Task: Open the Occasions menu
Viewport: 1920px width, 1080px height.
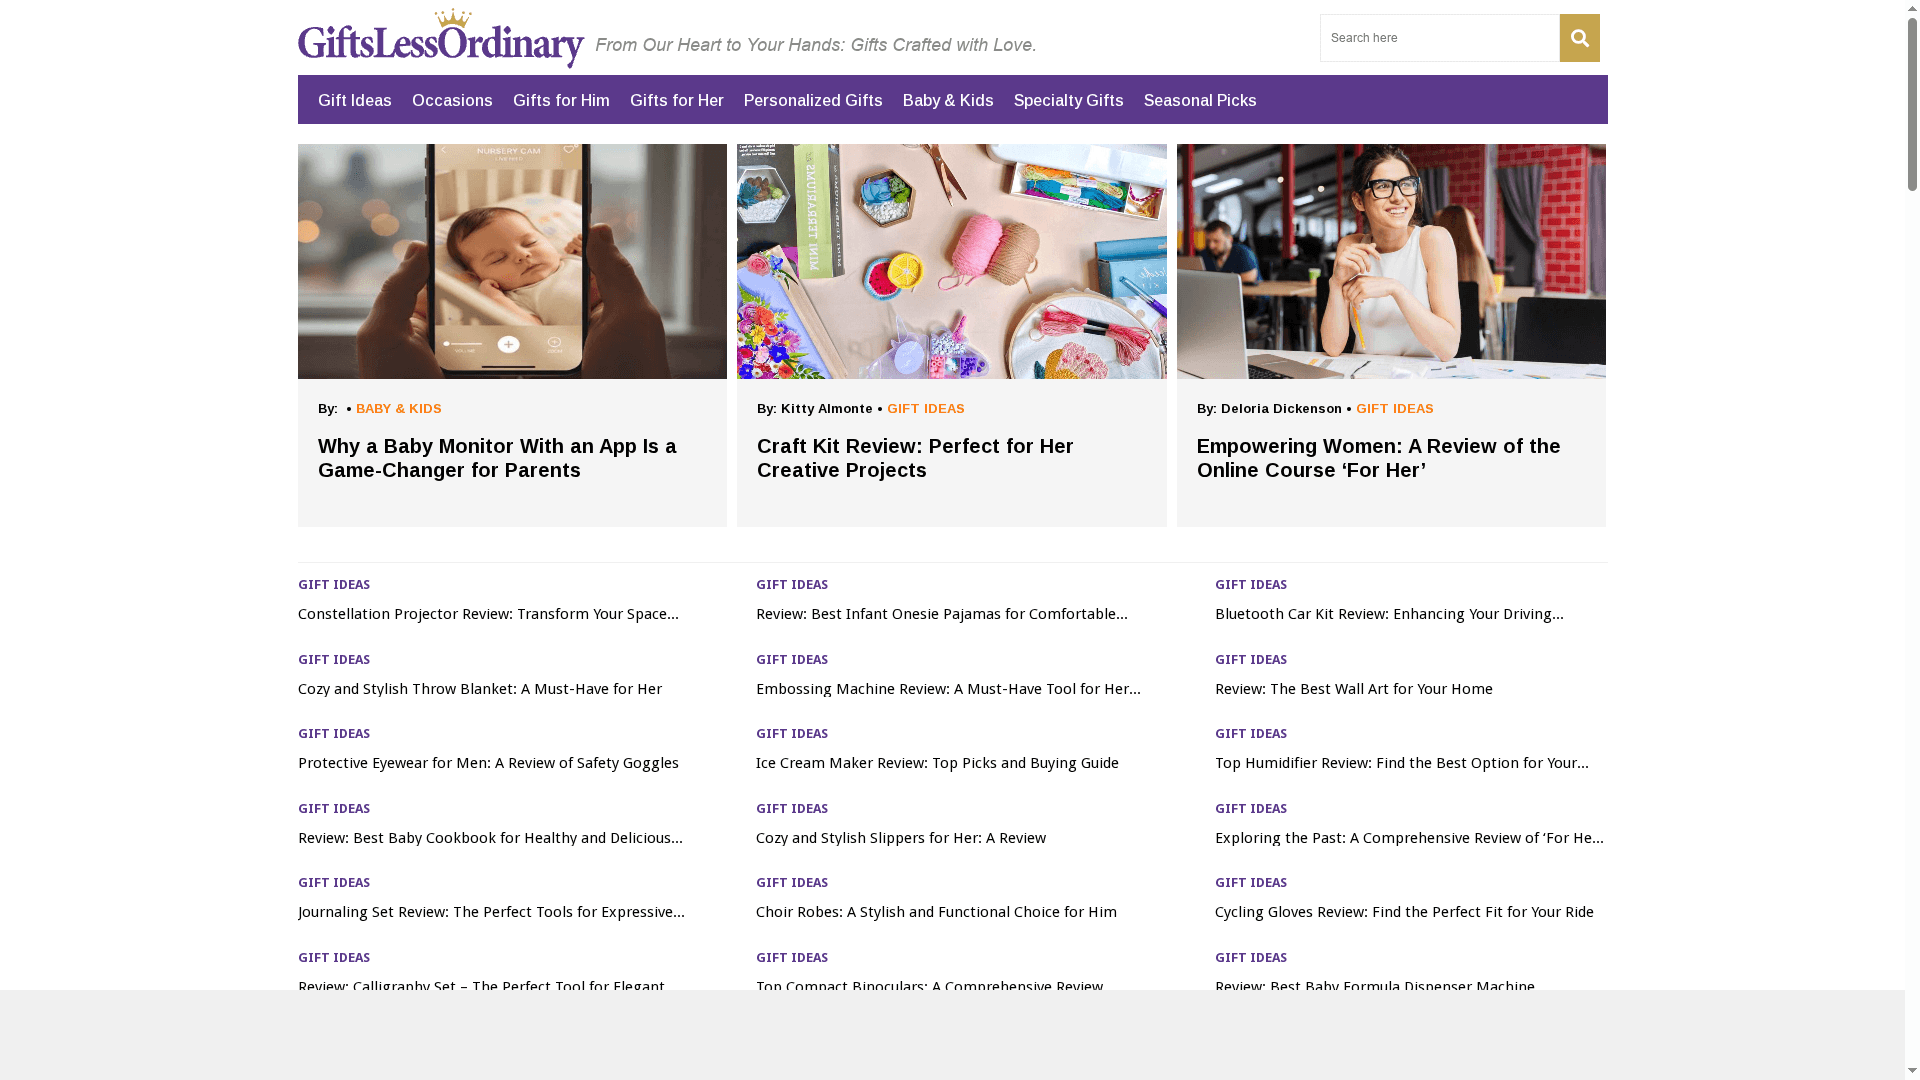Action: coord(452,100)
